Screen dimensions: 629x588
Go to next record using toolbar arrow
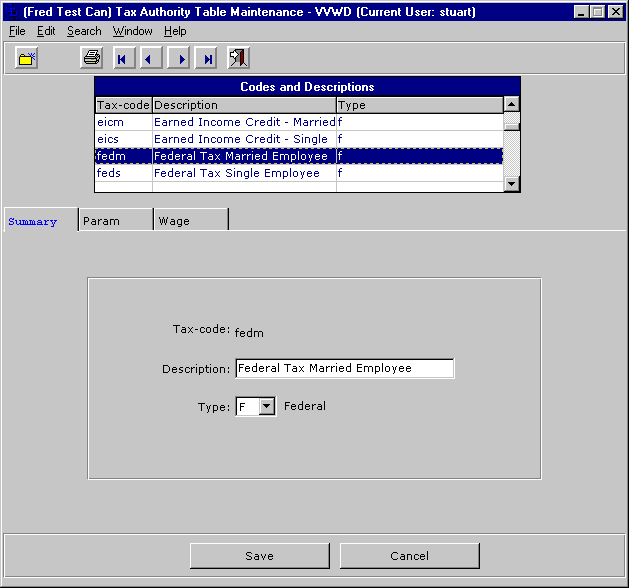(180, 59)
